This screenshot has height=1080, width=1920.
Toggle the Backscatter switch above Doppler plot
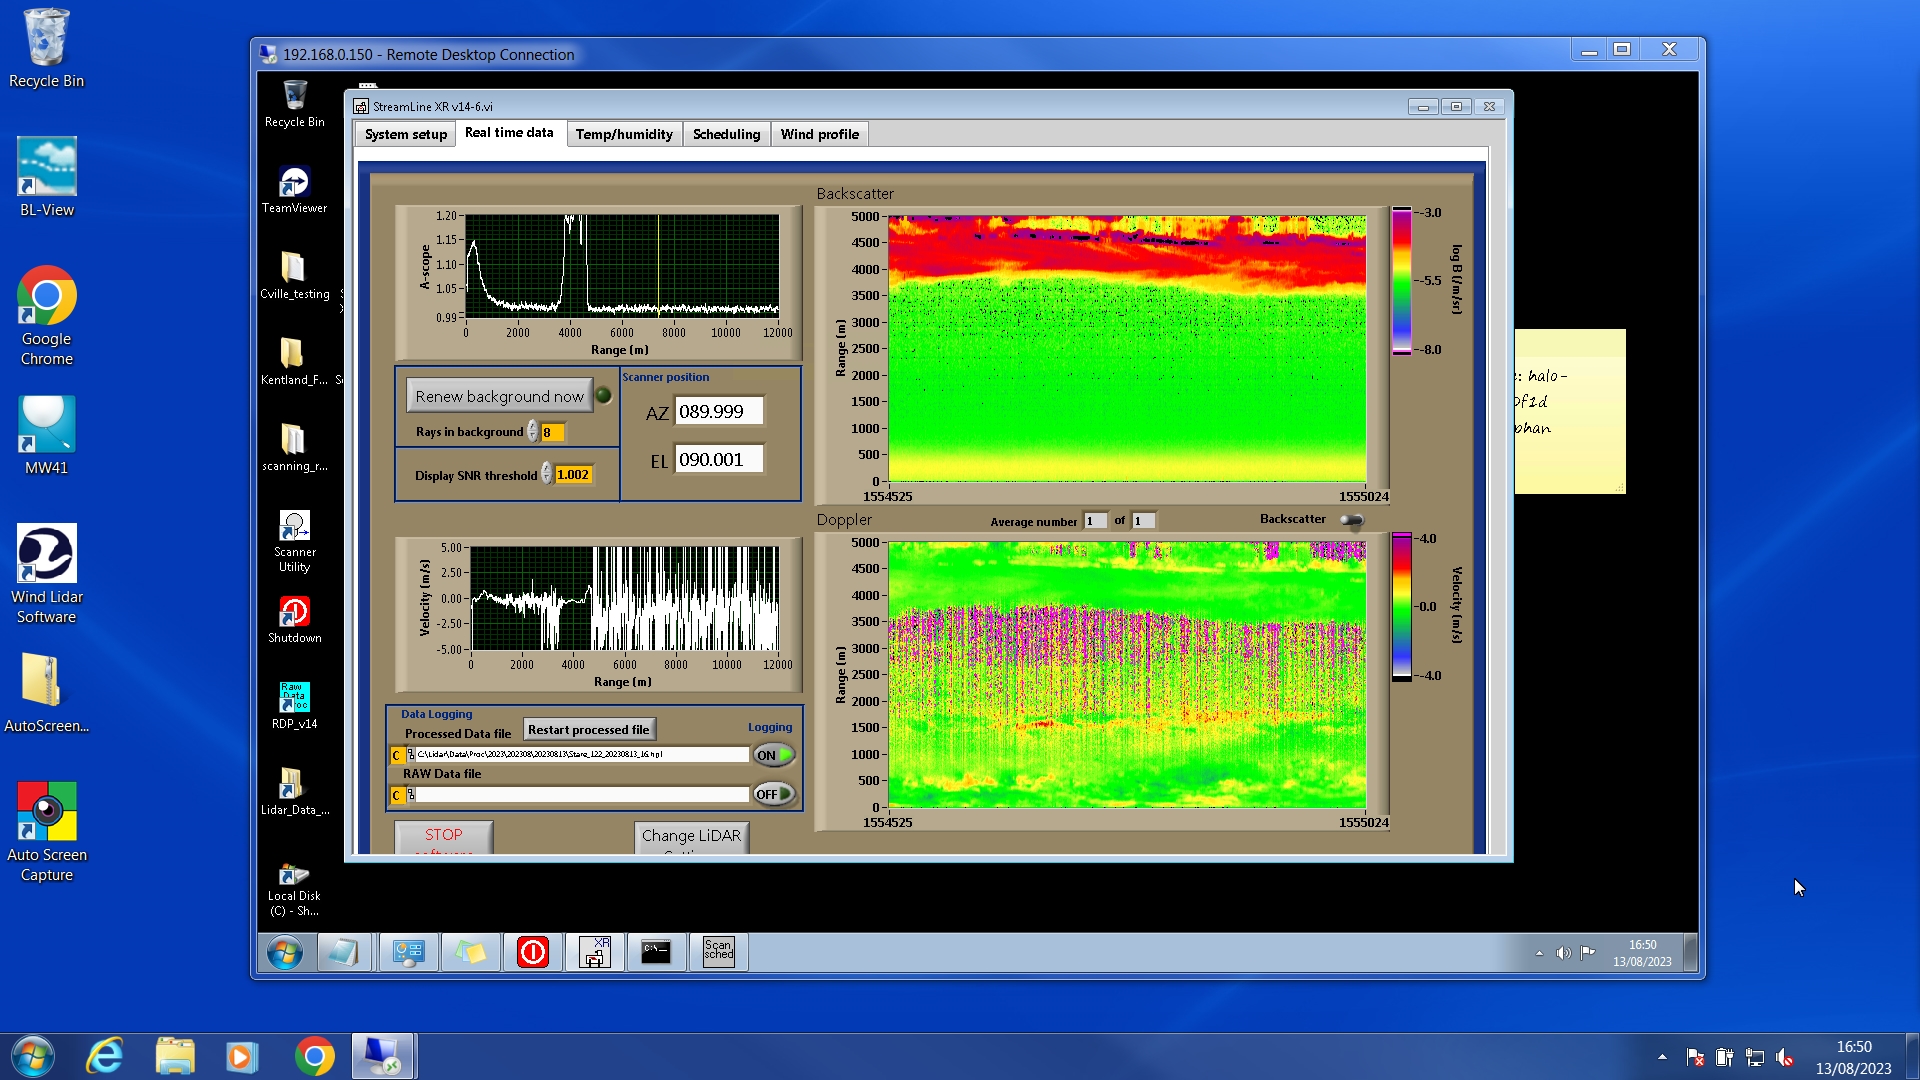click(1351, 520)
